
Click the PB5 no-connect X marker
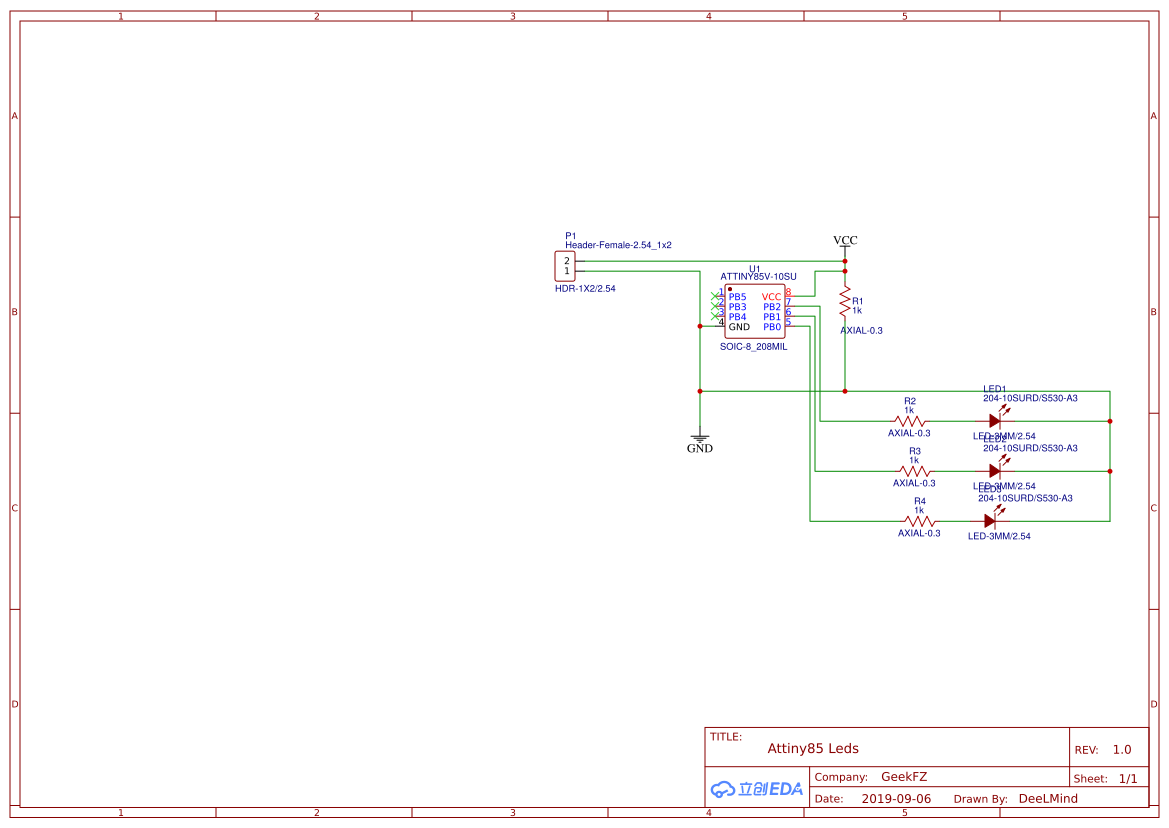click(716, 296)
